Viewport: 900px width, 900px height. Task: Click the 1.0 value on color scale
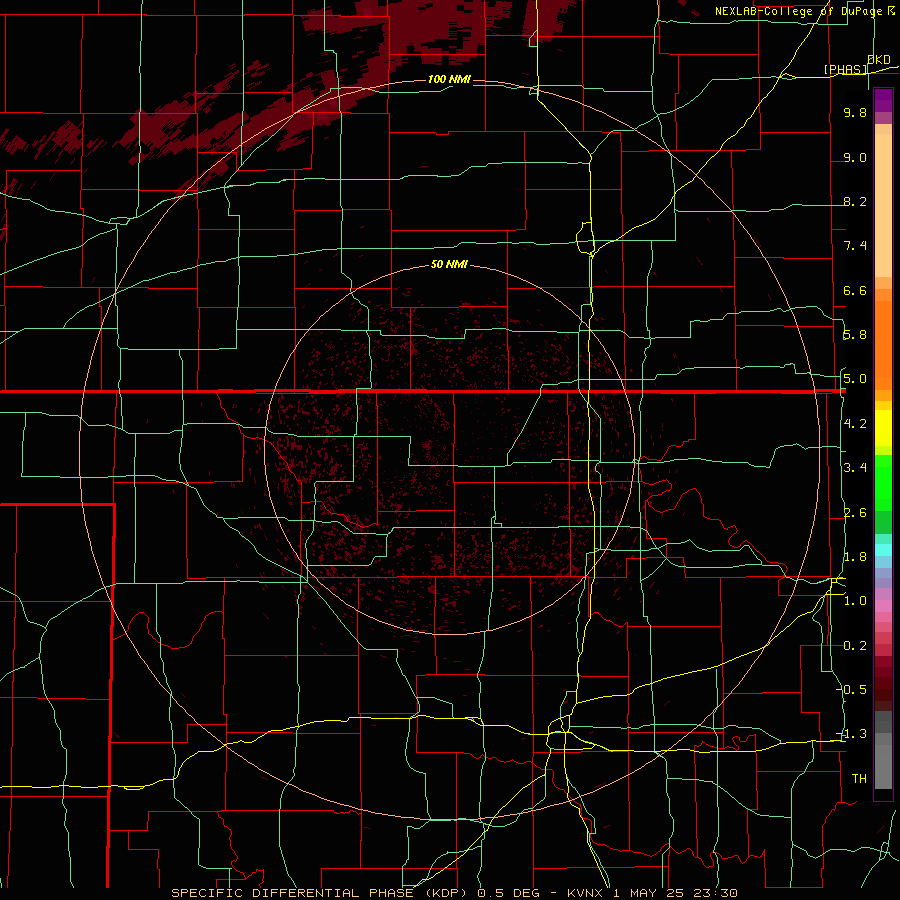pyautogui.click(x=855, y=601)
